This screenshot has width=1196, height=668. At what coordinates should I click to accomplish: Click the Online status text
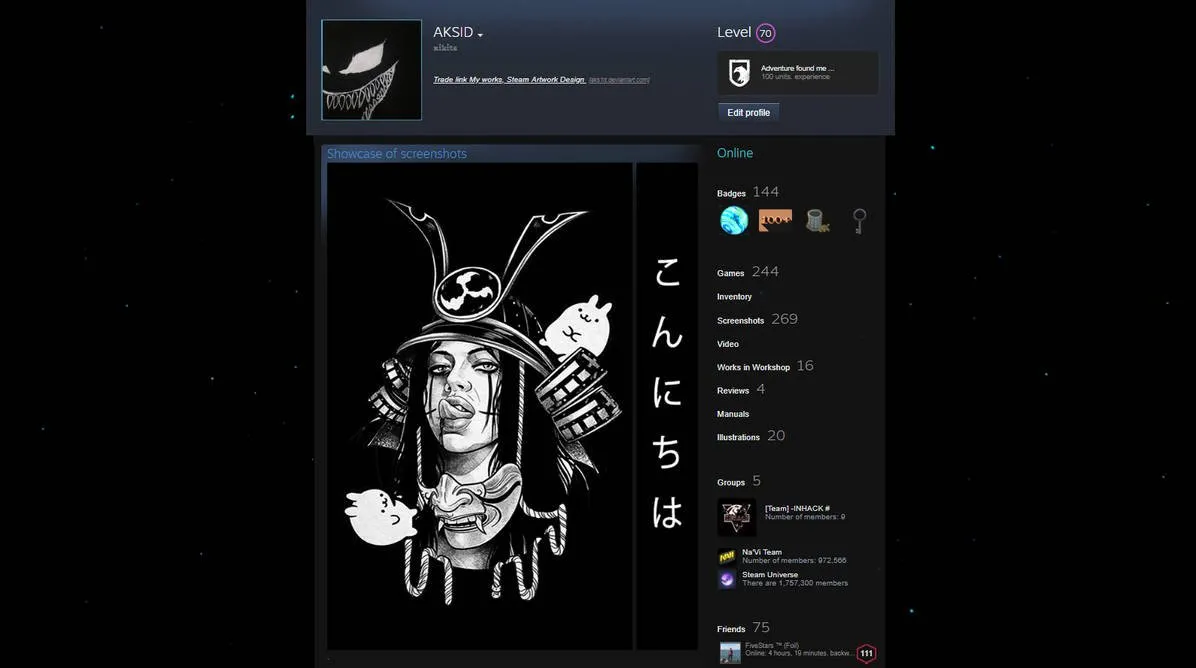(x=735, y=153)
